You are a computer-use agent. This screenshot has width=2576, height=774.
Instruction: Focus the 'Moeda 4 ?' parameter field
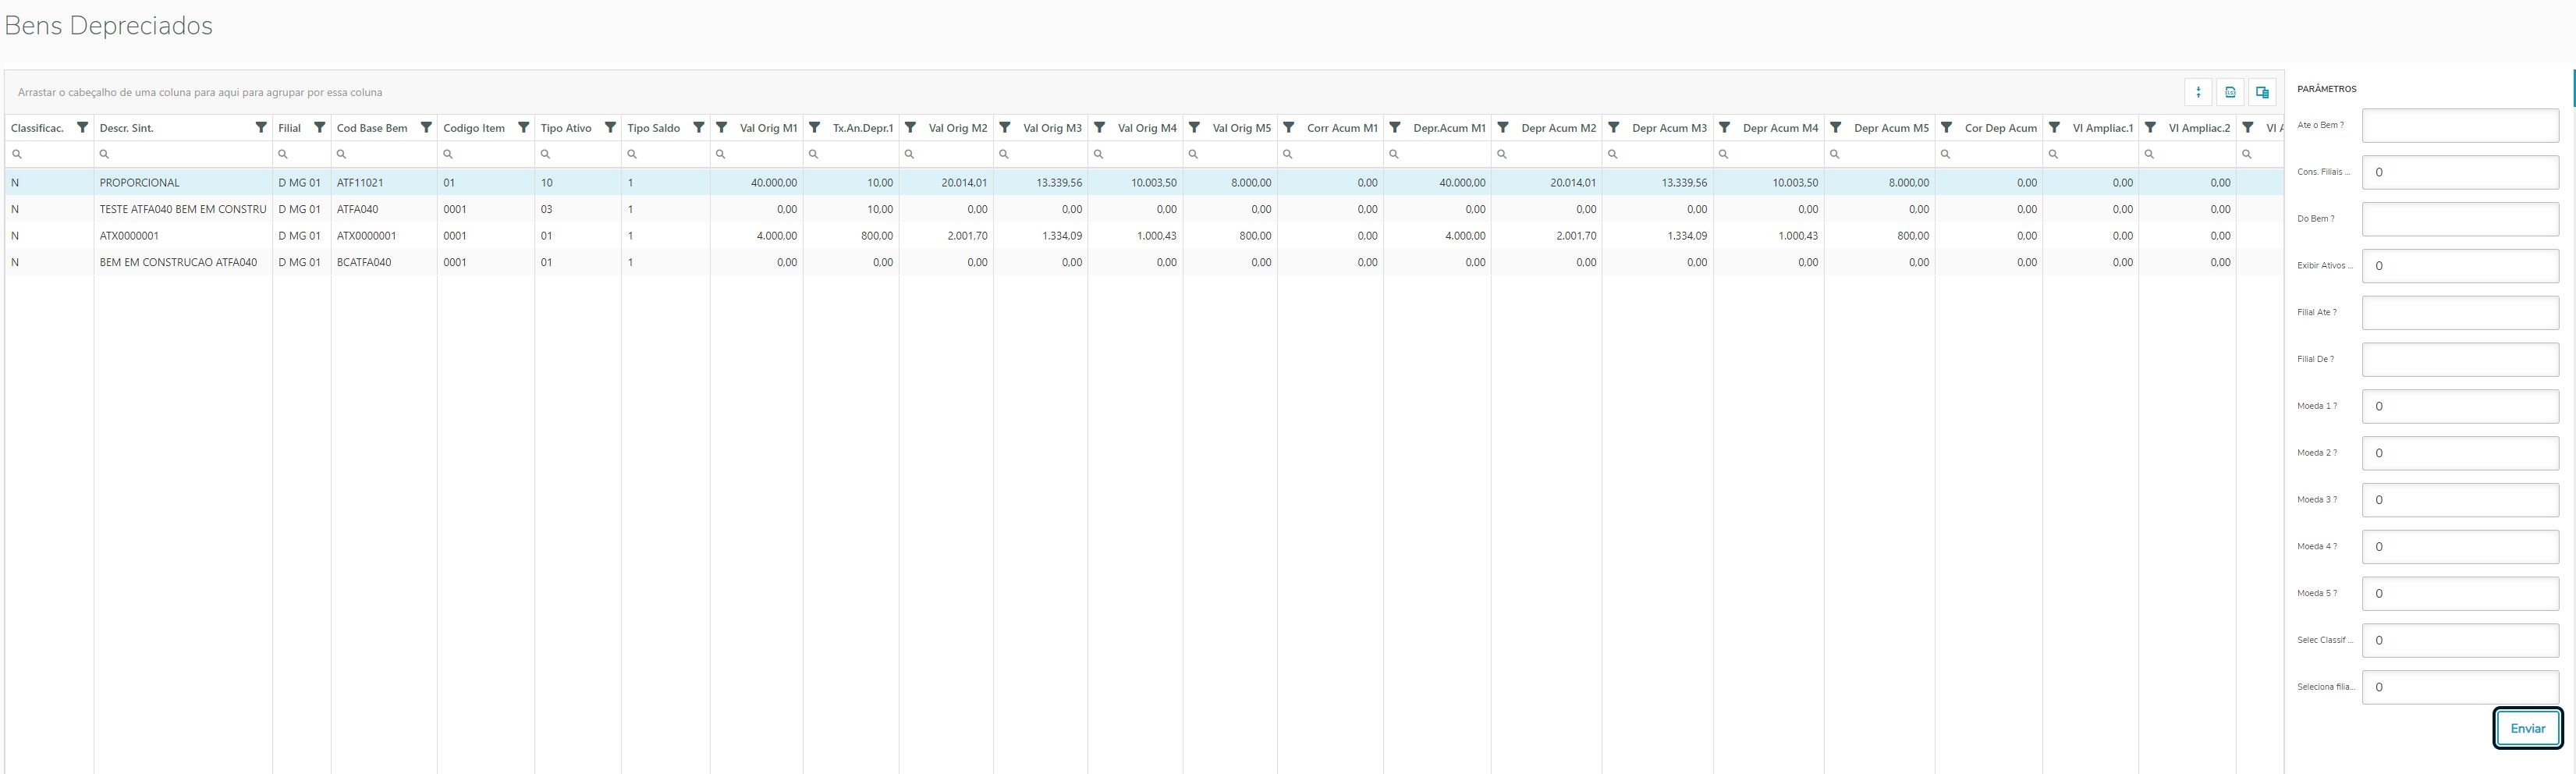tap(2460, 547)
